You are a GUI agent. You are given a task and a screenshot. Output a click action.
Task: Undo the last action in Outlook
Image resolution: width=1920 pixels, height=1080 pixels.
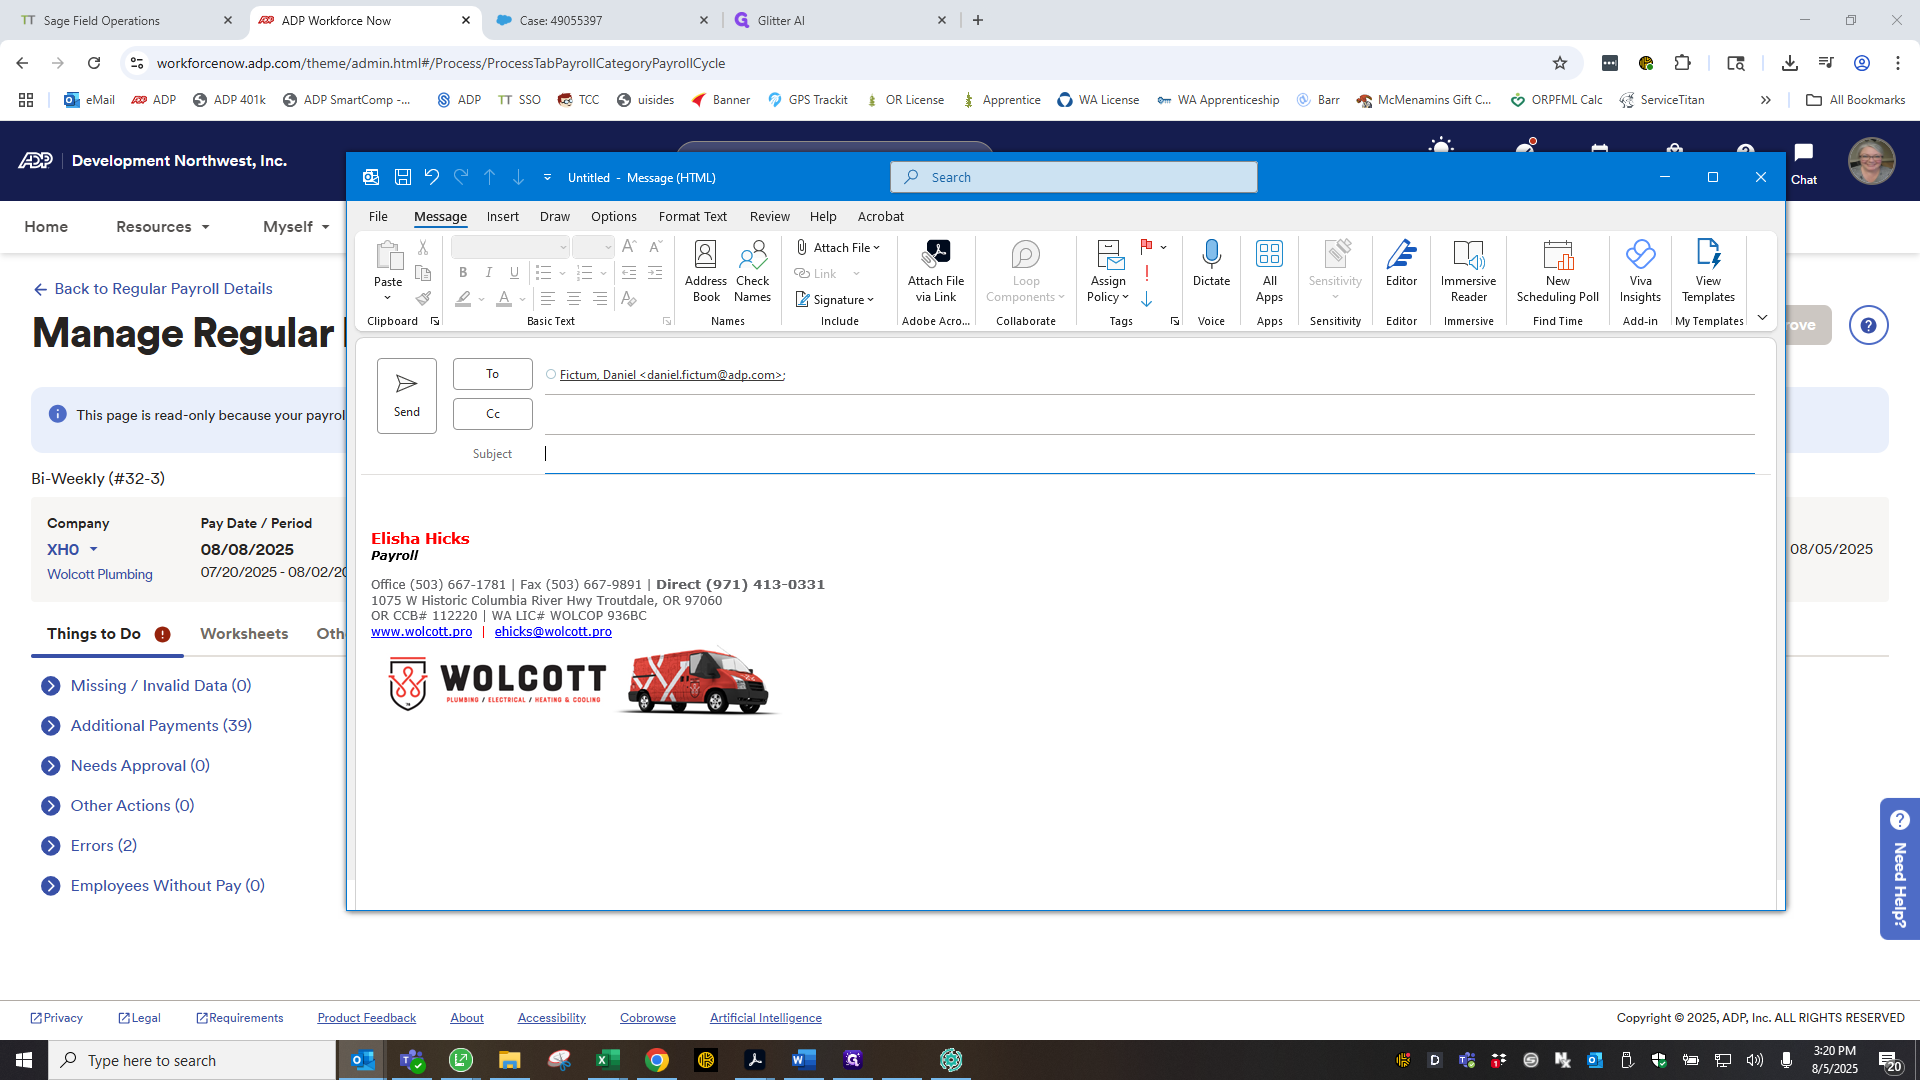pos(432,177)
